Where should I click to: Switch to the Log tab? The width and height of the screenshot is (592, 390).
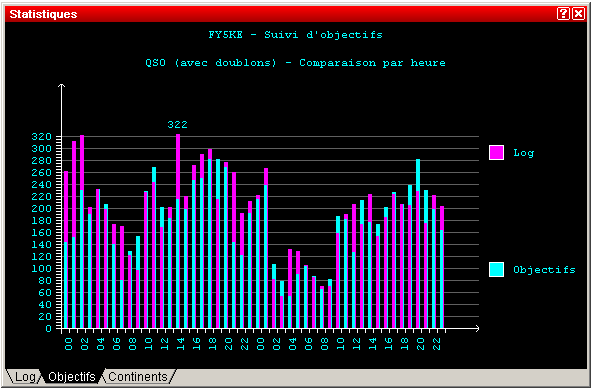coord(24,377)
